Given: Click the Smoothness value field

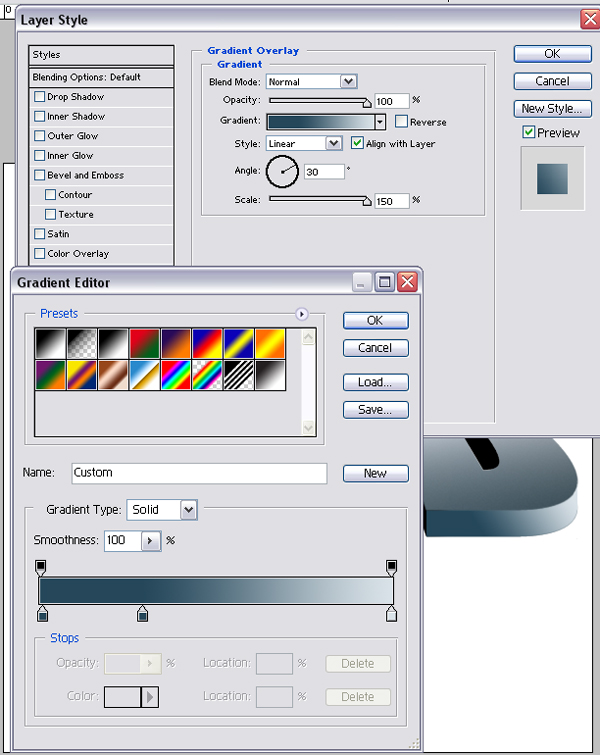Looking at the screenshot, I should pyautogui.click(x=123, y=541).
